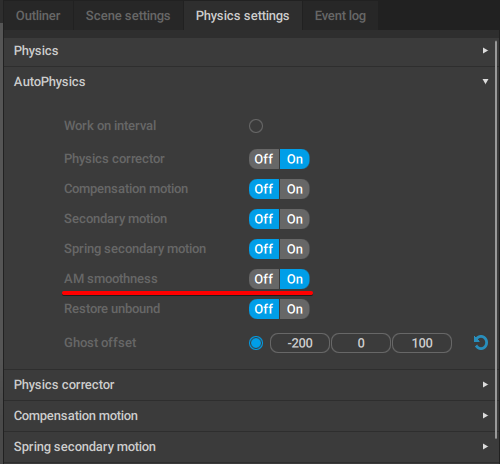Disable the Ghost offset radio button

pos(256,343)
